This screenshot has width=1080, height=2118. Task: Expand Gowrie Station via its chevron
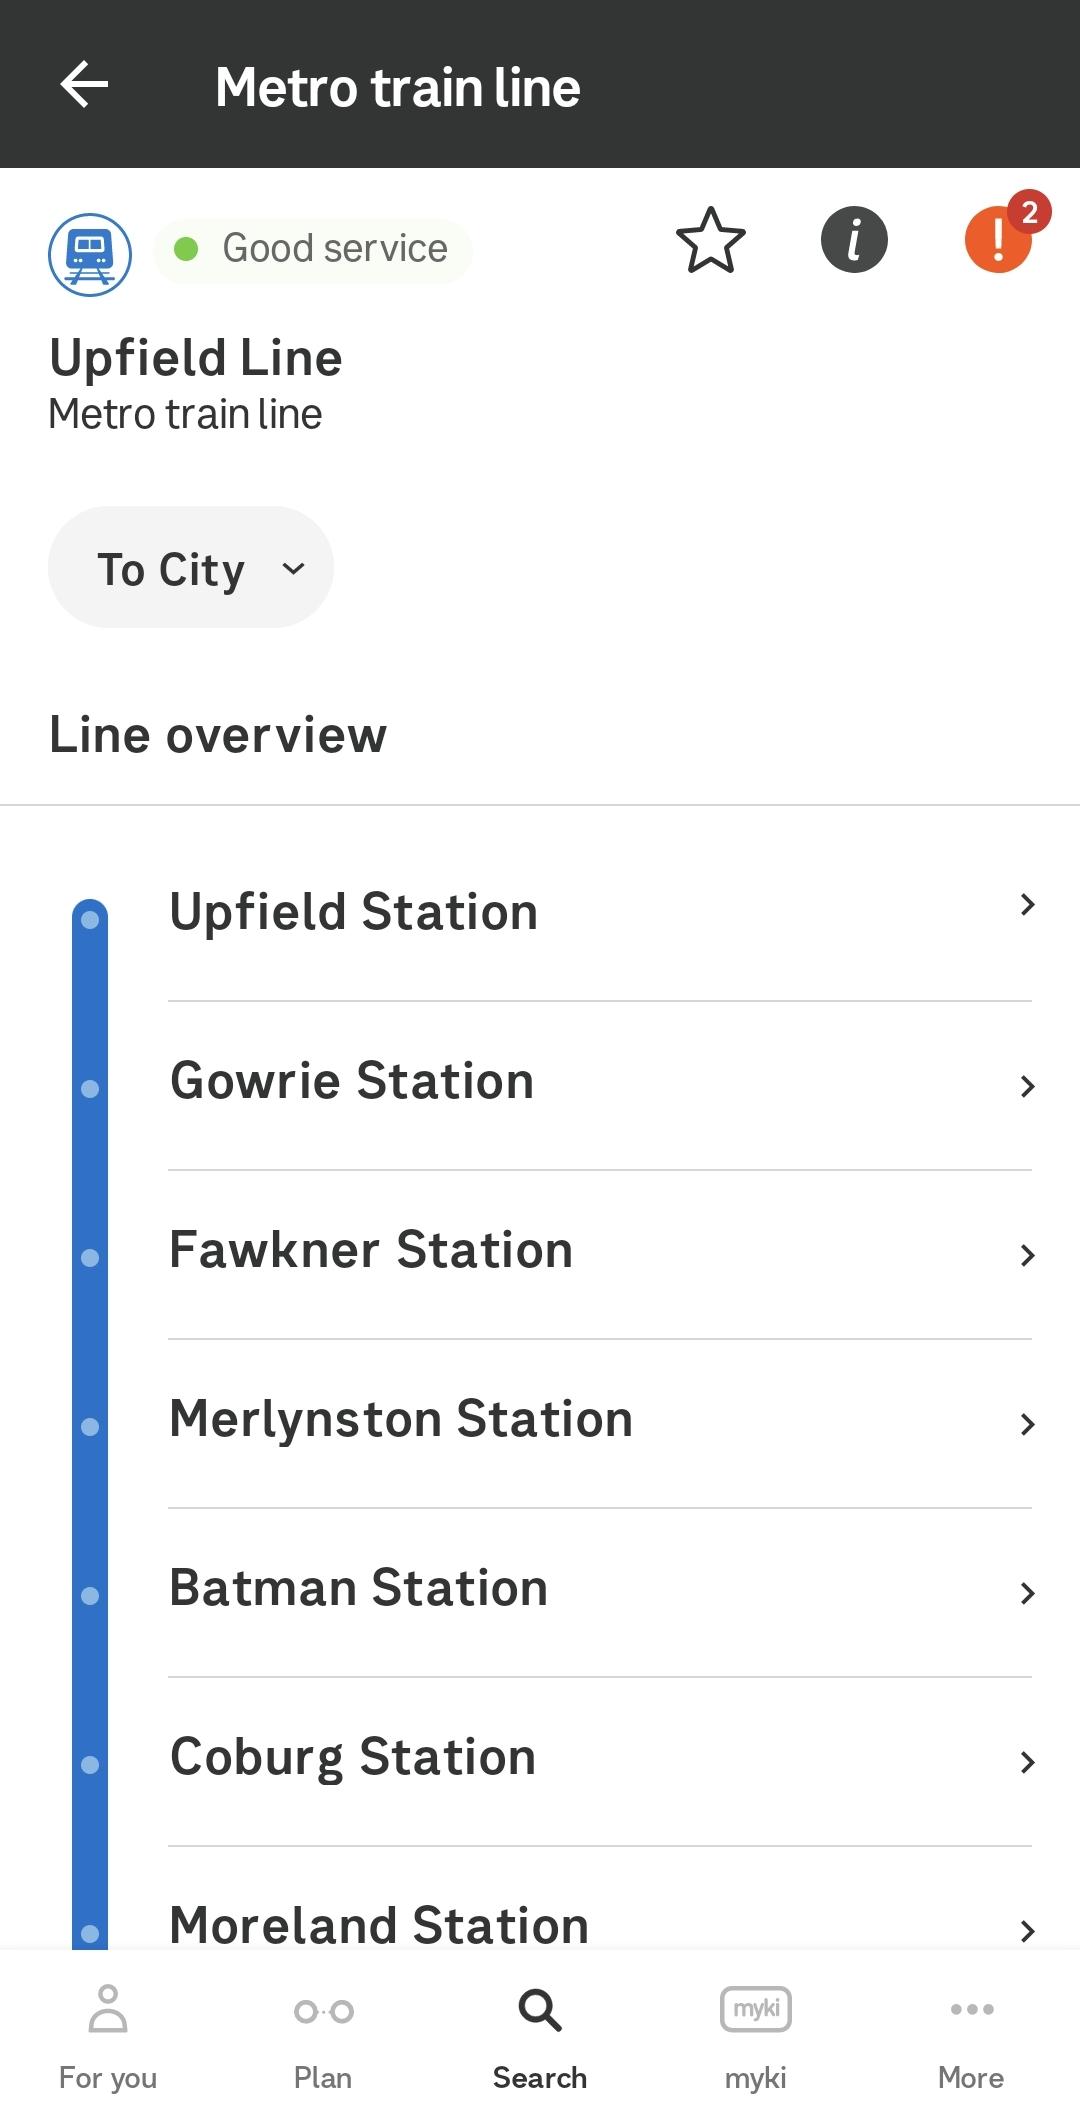pyautogui.click(x=1027, y=1086)
